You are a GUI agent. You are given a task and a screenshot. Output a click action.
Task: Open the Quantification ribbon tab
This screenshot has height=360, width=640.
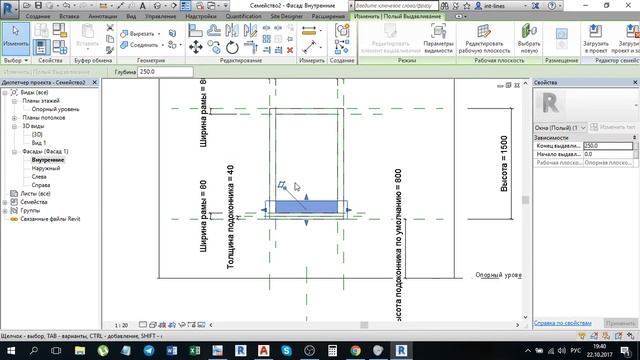point(243,16)
